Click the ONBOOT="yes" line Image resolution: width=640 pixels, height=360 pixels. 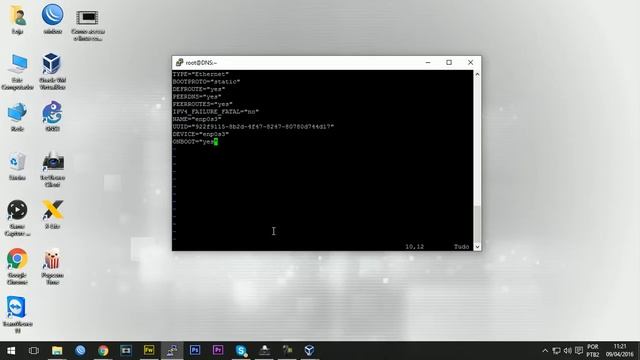click(x=195, y=142)
